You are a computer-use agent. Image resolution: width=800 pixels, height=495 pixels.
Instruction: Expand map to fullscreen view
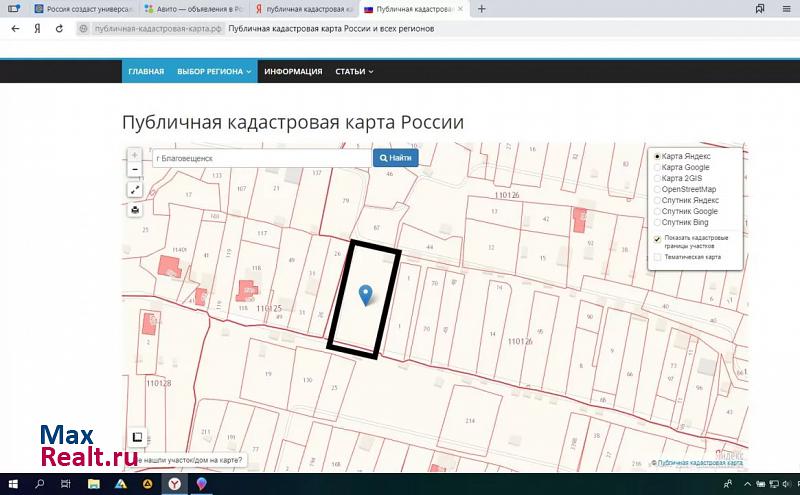(134, 190)
